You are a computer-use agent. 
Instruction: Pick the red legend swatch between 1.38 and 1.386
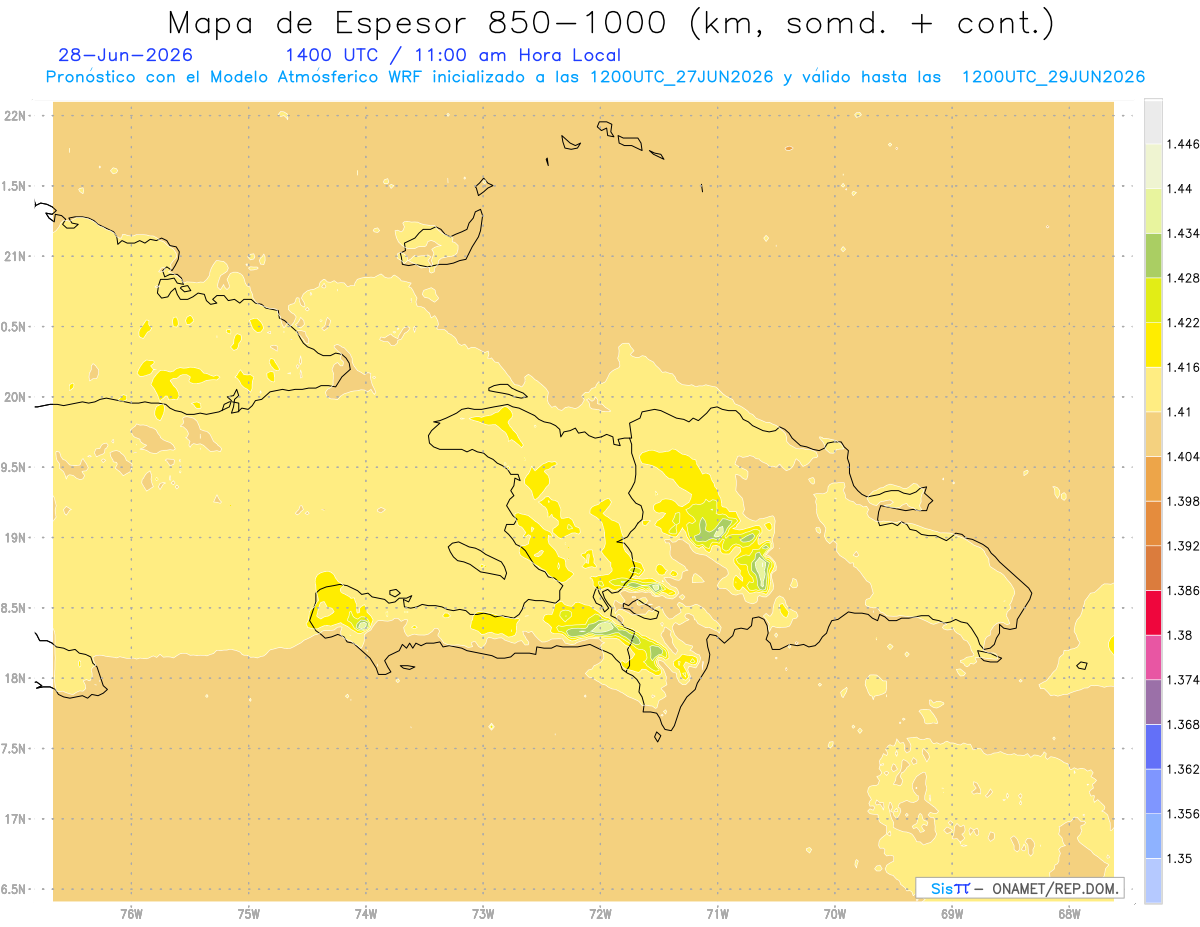[1153, 612]
